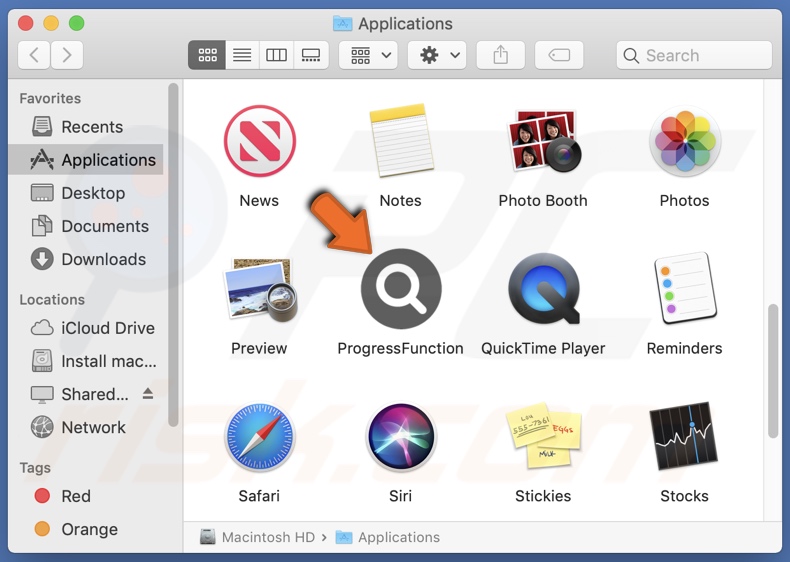The height and width of the screenshot is (562, 790).
Task: Open the gear Action menu dropdown
Action: point(437,55)
